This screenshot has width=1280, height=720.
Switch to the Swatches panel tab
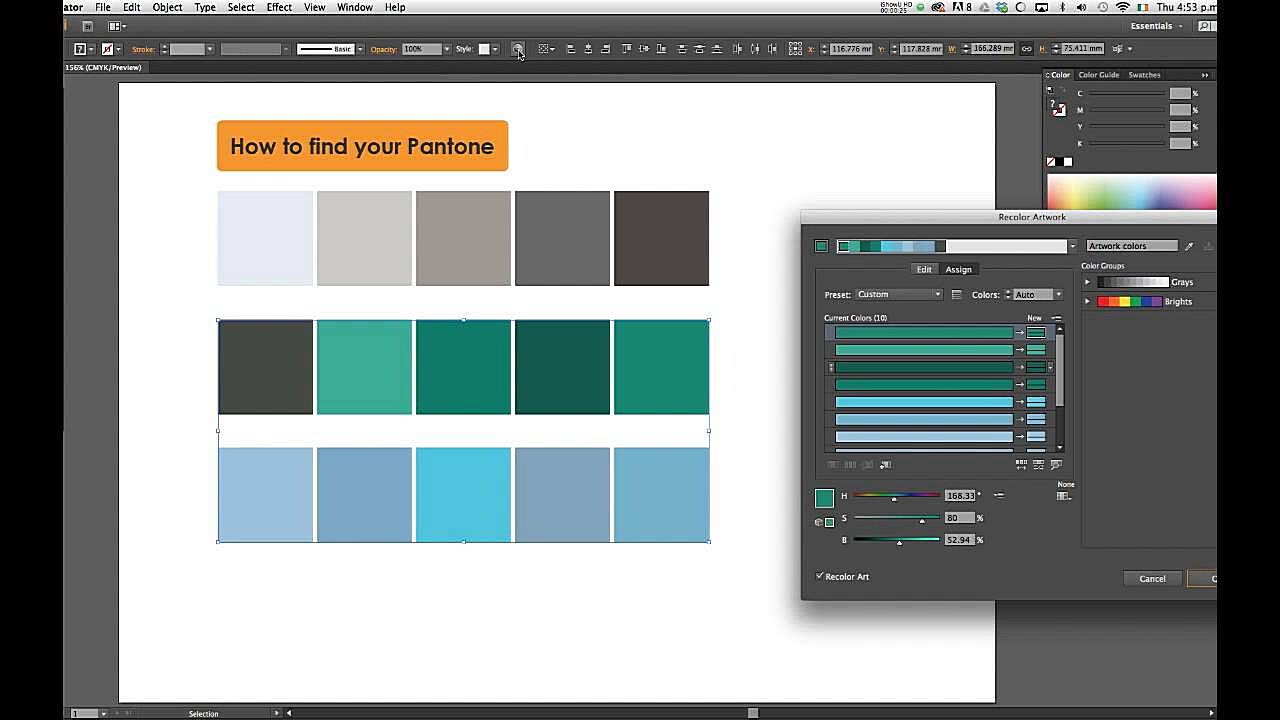tap(1144, 75)
